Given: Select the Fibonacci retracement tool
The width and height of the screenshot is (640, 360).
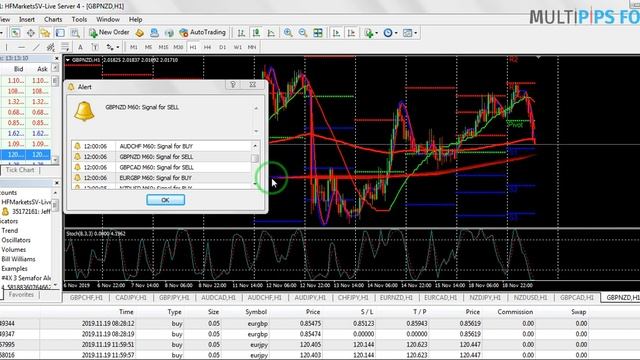Looking at the screenshot, I should 65,47.
